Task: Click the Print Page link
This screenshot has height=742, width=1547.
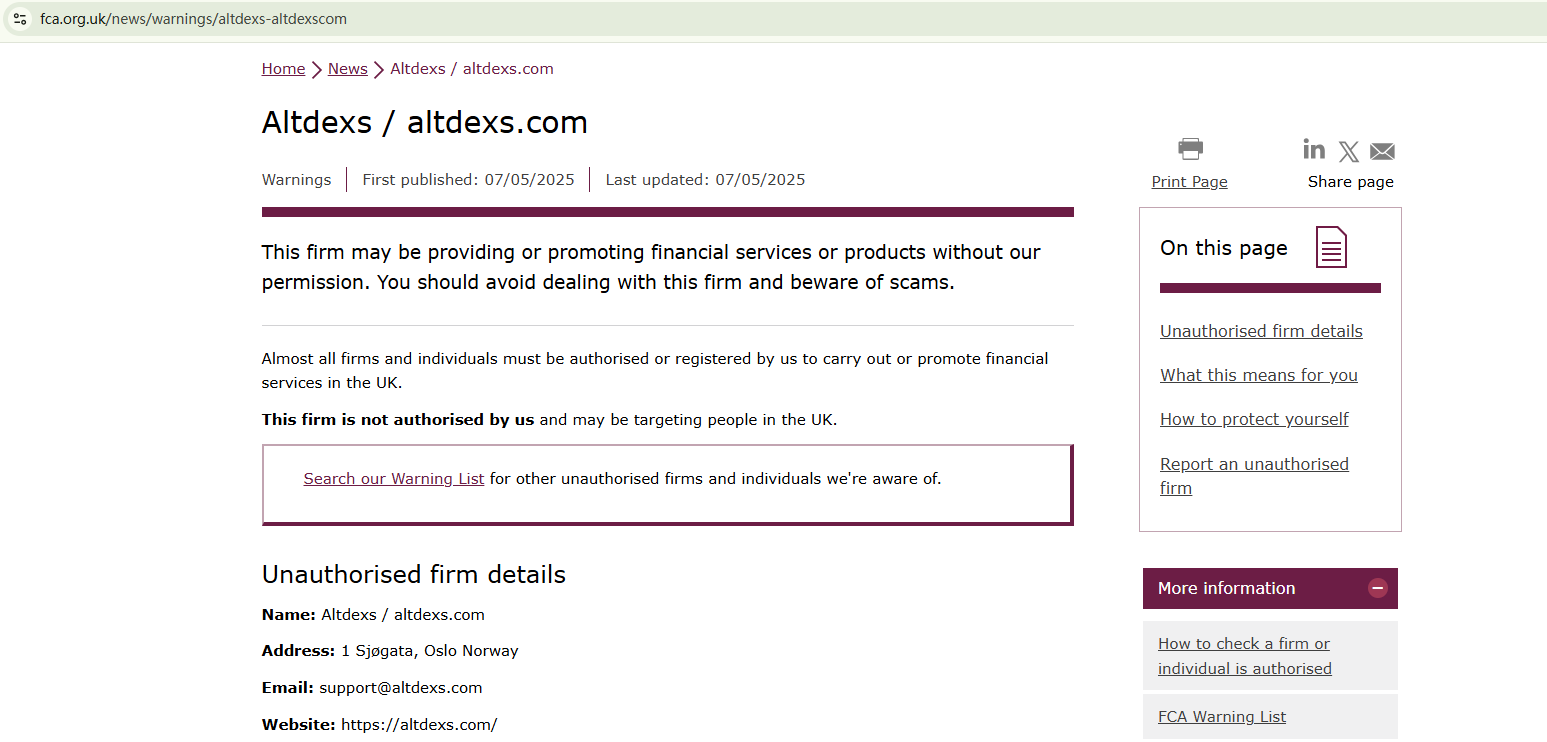Action: click(1189, 182)
